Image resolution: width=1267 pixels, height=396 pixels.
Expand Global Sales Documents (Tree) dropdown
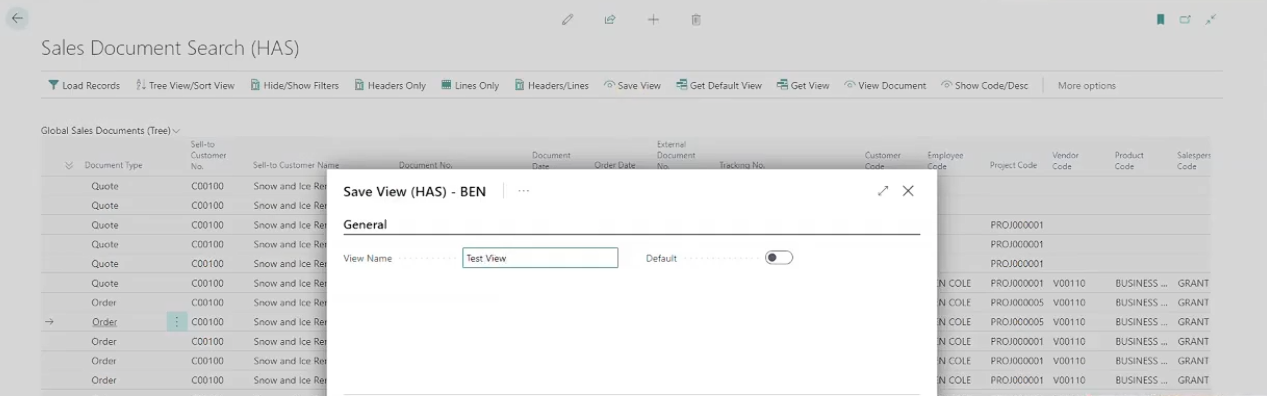click(x=110, y=131)
